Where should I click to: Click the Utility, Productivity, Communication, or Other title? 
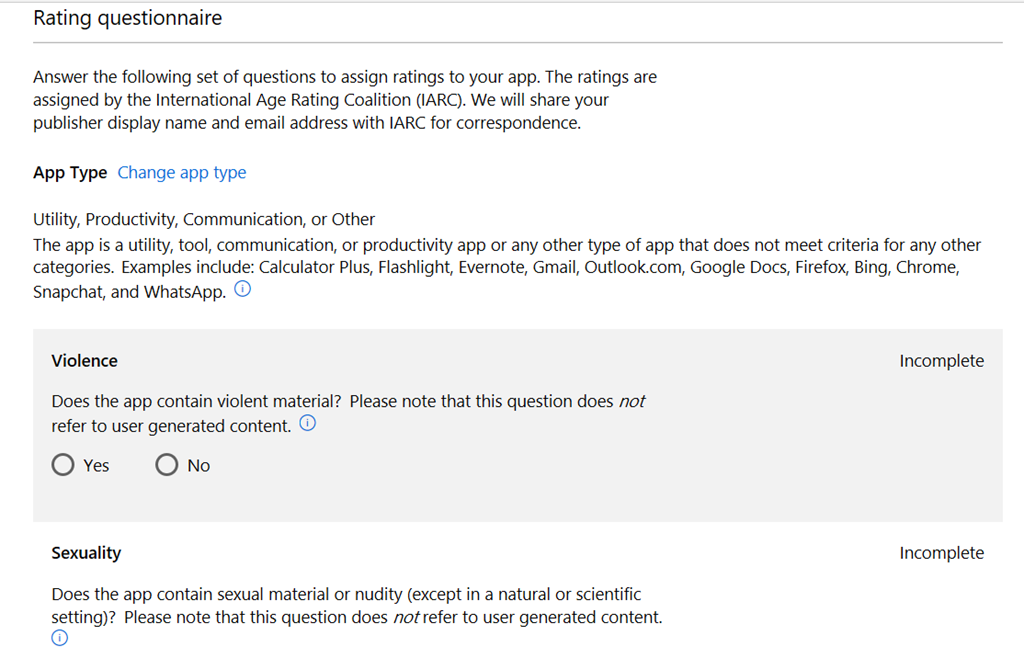tap(204, 219)
